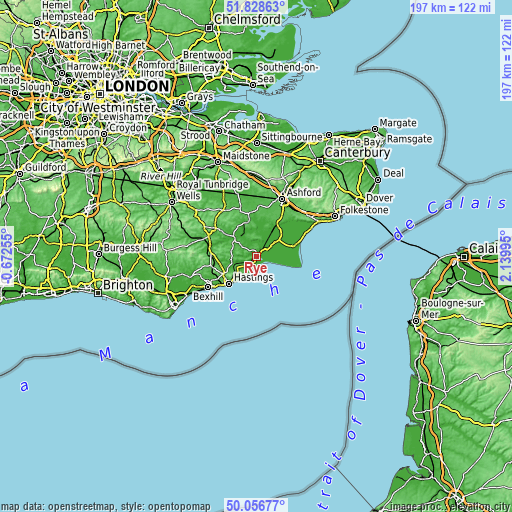Click the Ramsgate label
The width and height of the screenshot is (512, 512).
pos(410,139)
